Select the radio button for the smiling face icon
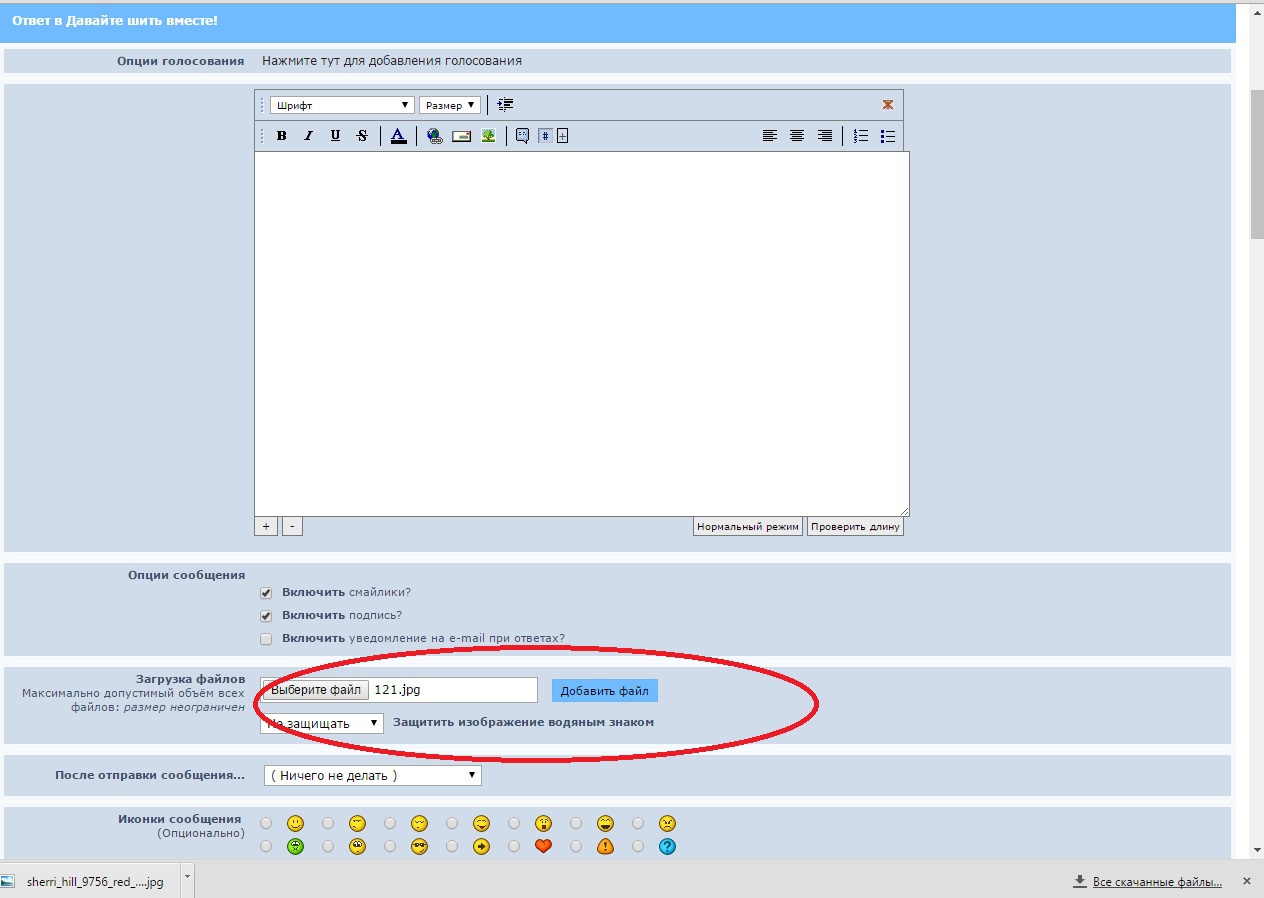The height and width of the screenshot is (898, 1264). pos(266,824)
